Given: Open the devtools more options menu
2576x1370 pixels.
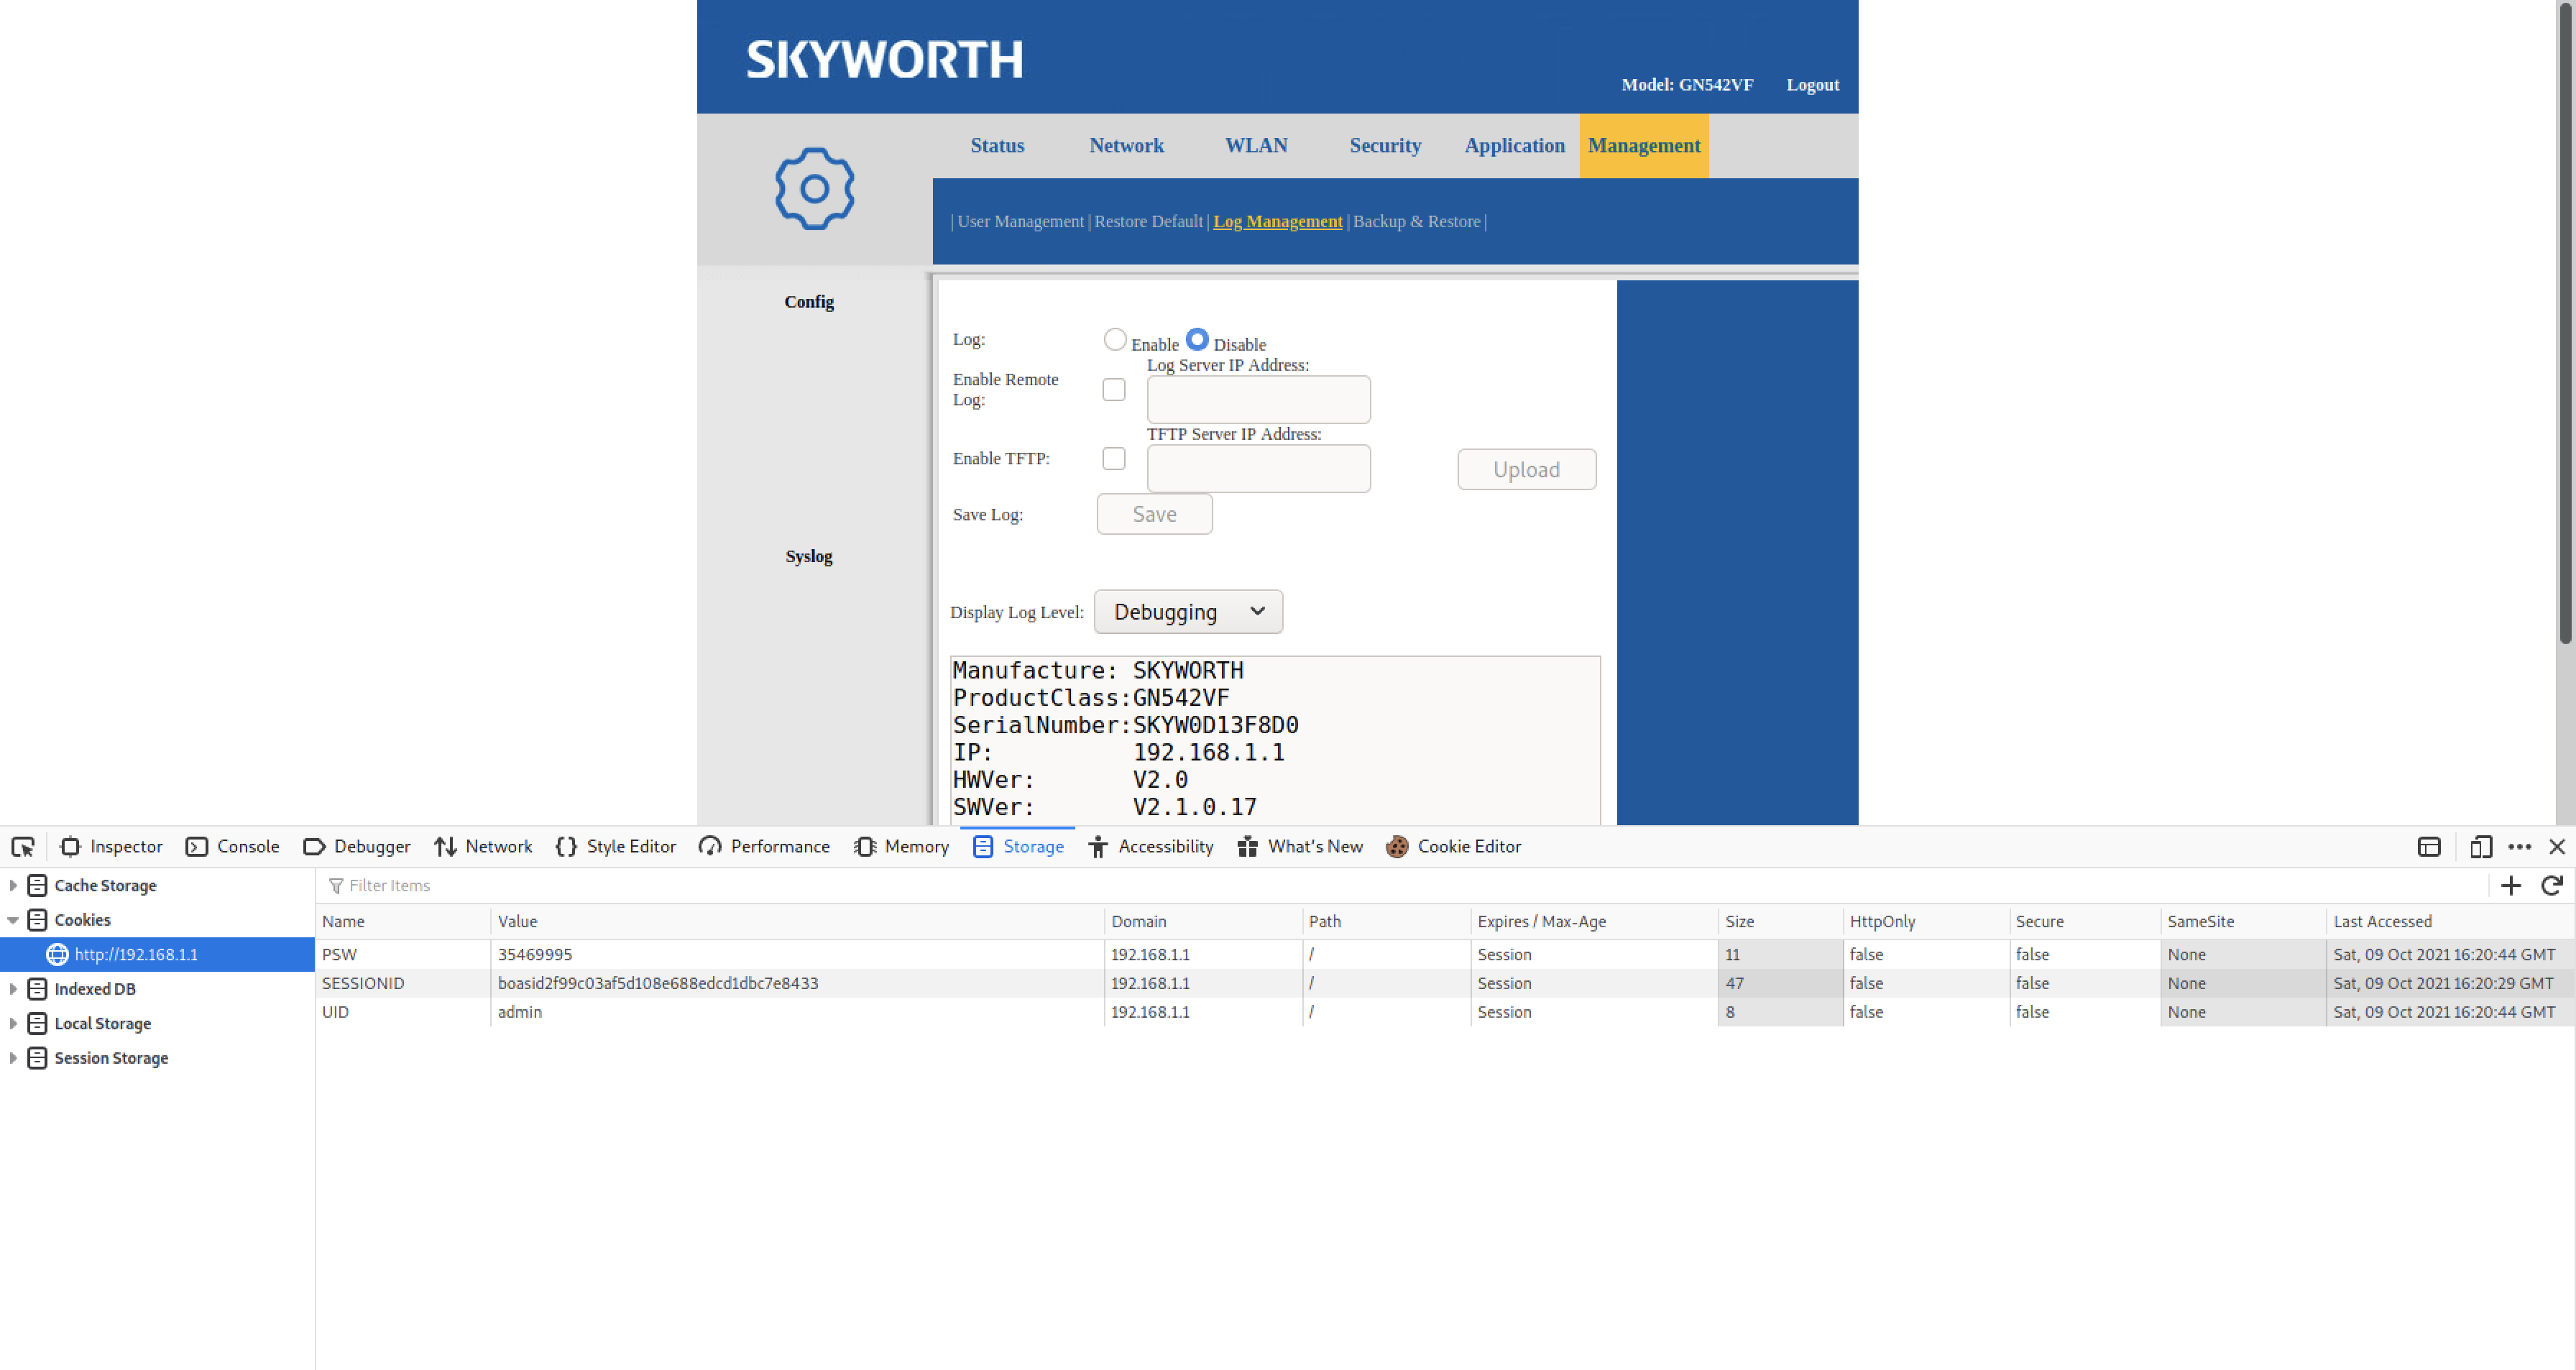Looking at the screenshot, I should 2520,847.
